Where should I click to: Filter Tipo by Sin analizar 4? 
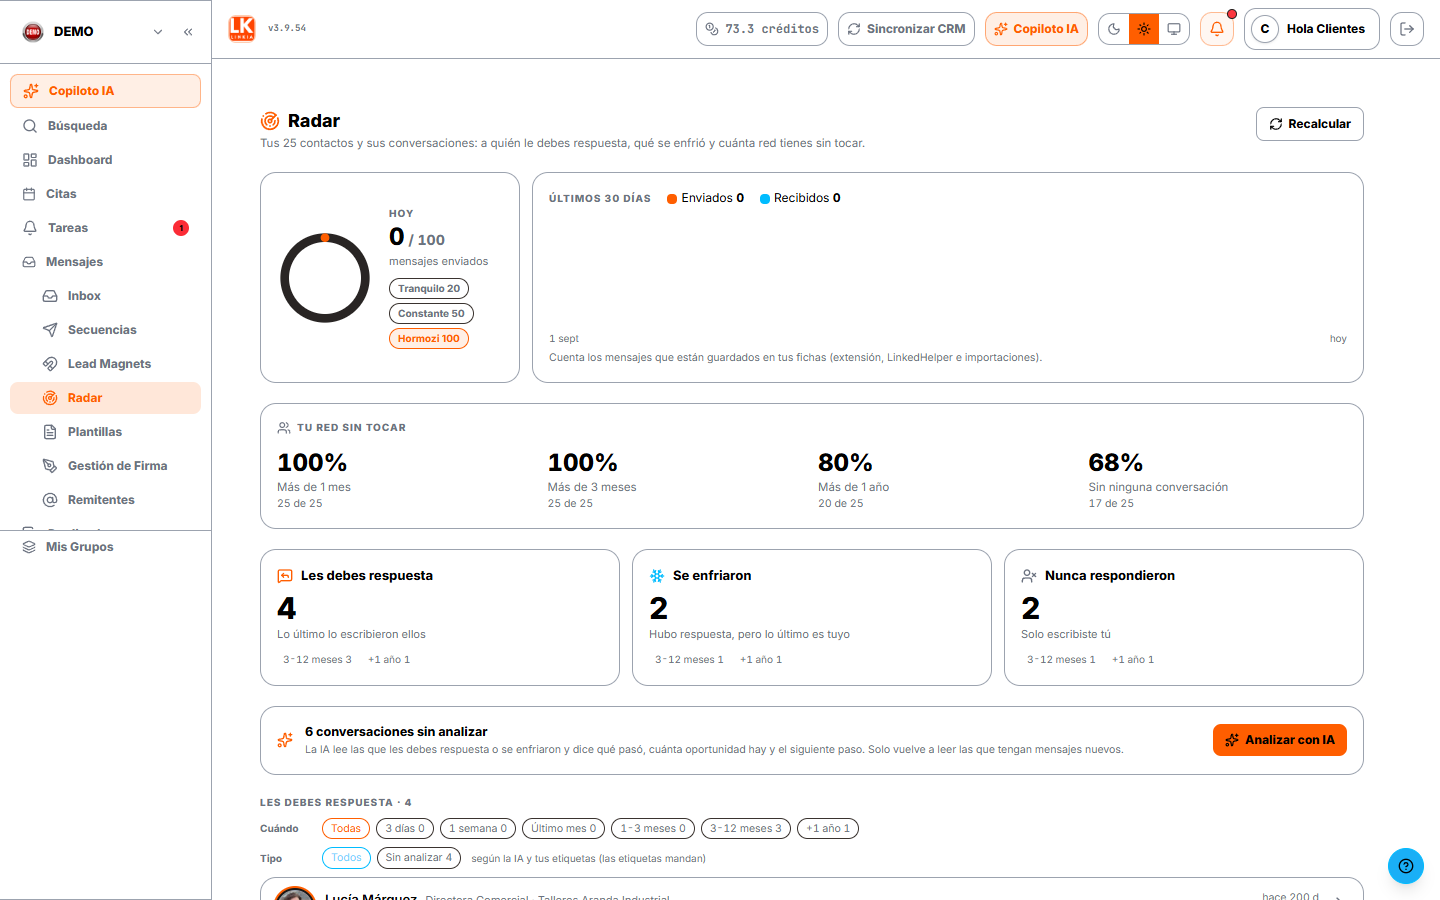(419, 858)
